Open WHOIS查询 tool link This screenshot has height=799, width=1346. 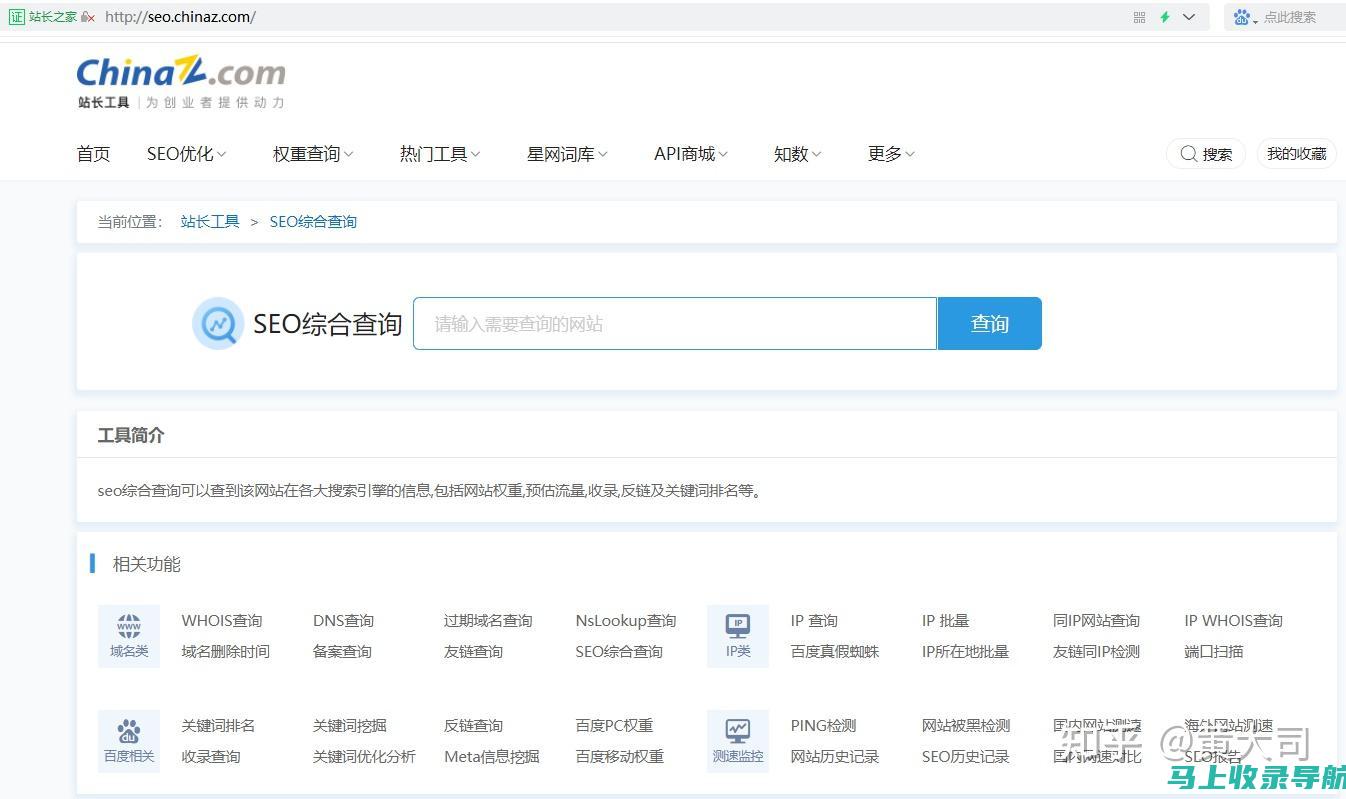(222, 621)
